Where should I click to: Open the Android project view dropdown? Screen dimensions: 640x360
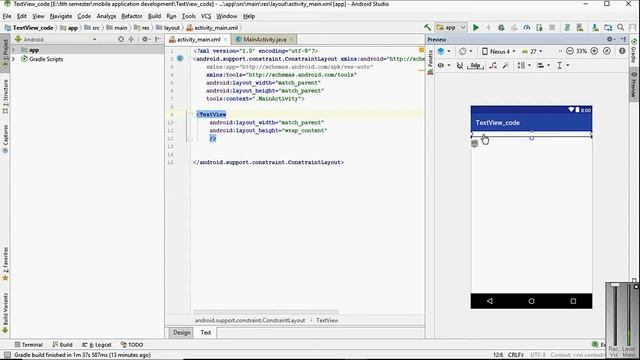pyautogui.click(x=55, y=40)
